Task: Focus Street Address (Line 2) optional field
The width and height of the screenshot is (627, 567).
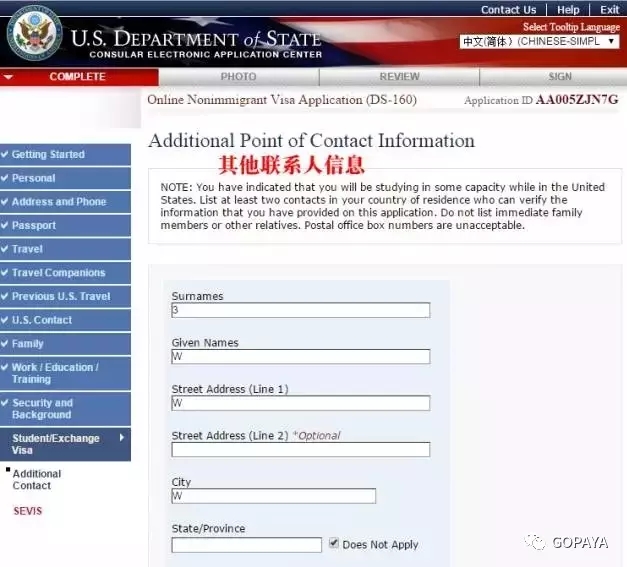Action: (x=301, y=449)
